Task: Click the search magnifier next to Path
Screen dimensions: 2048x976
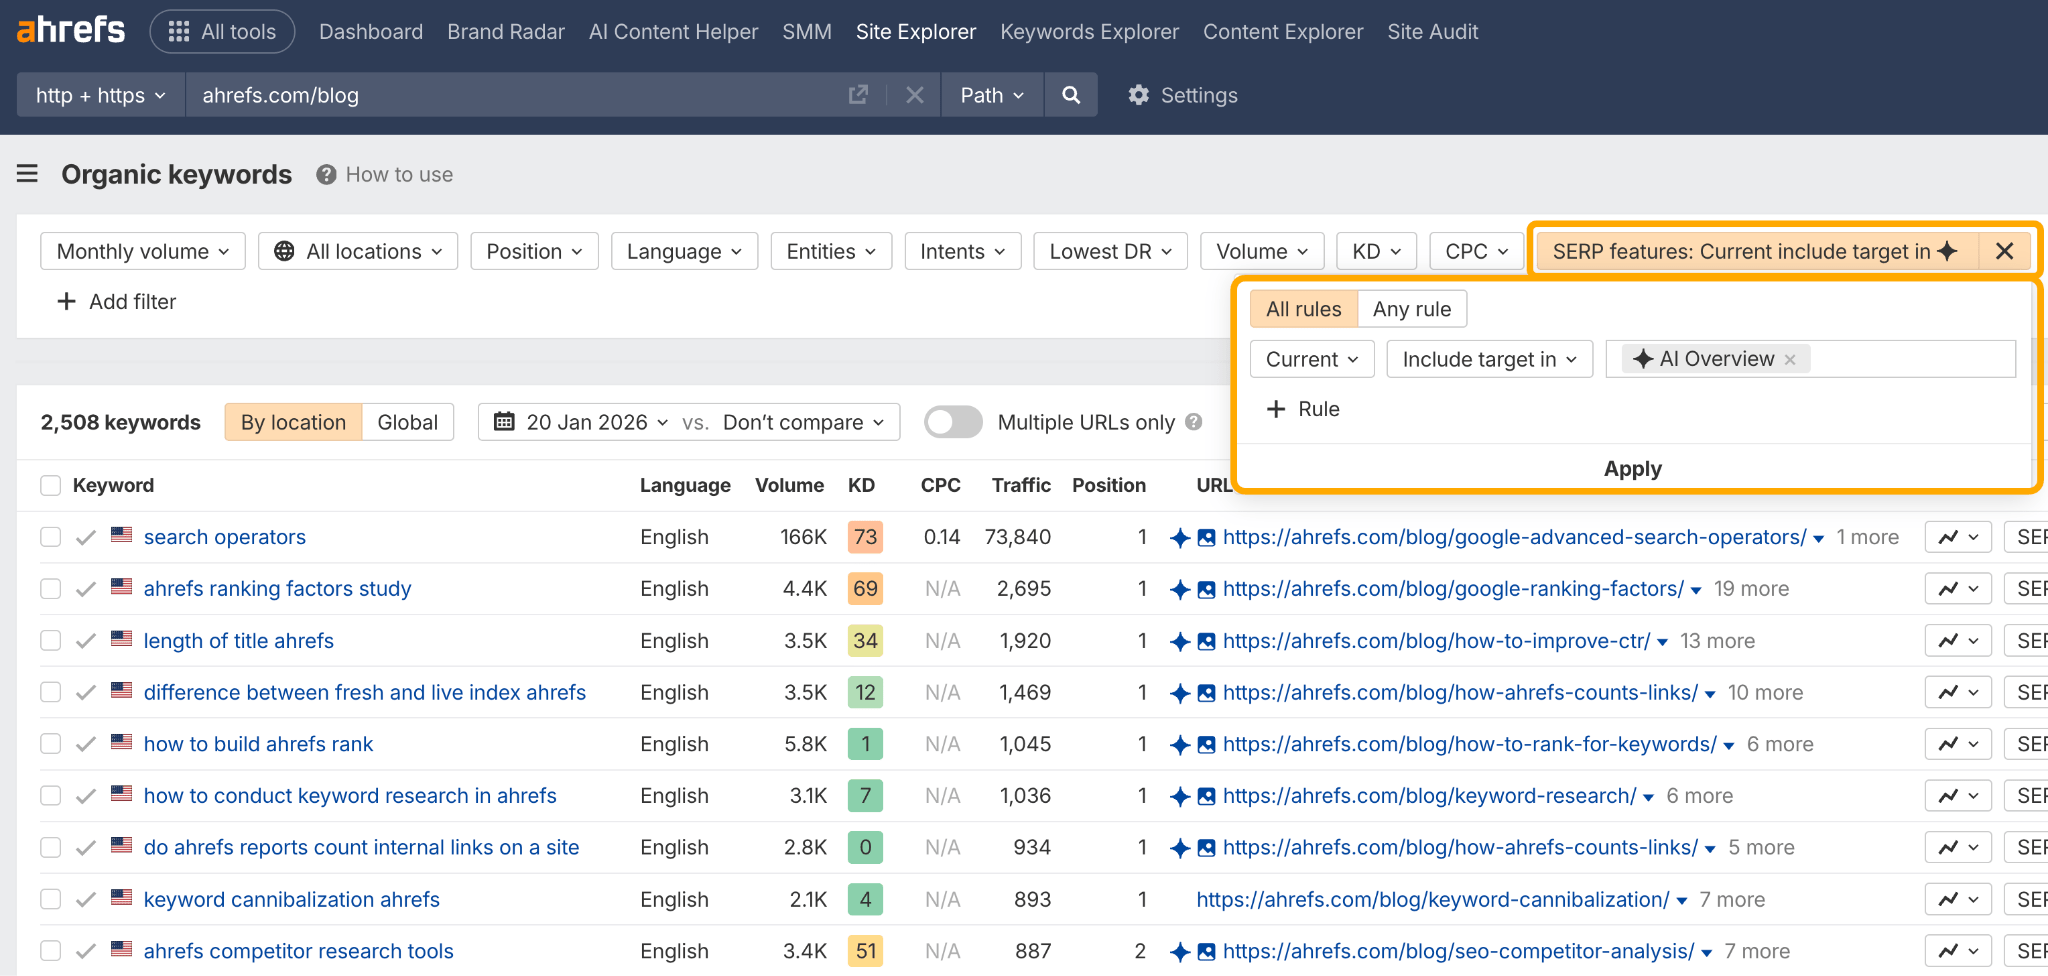Action: tap(1070, 94)
